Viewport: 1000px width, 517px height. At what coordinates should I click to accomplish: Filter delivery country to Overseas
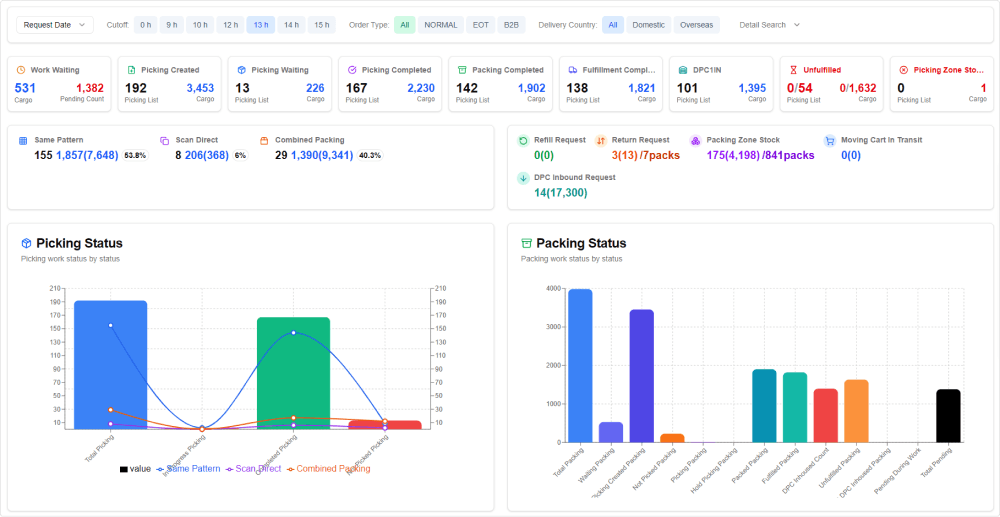click(696, 25)
